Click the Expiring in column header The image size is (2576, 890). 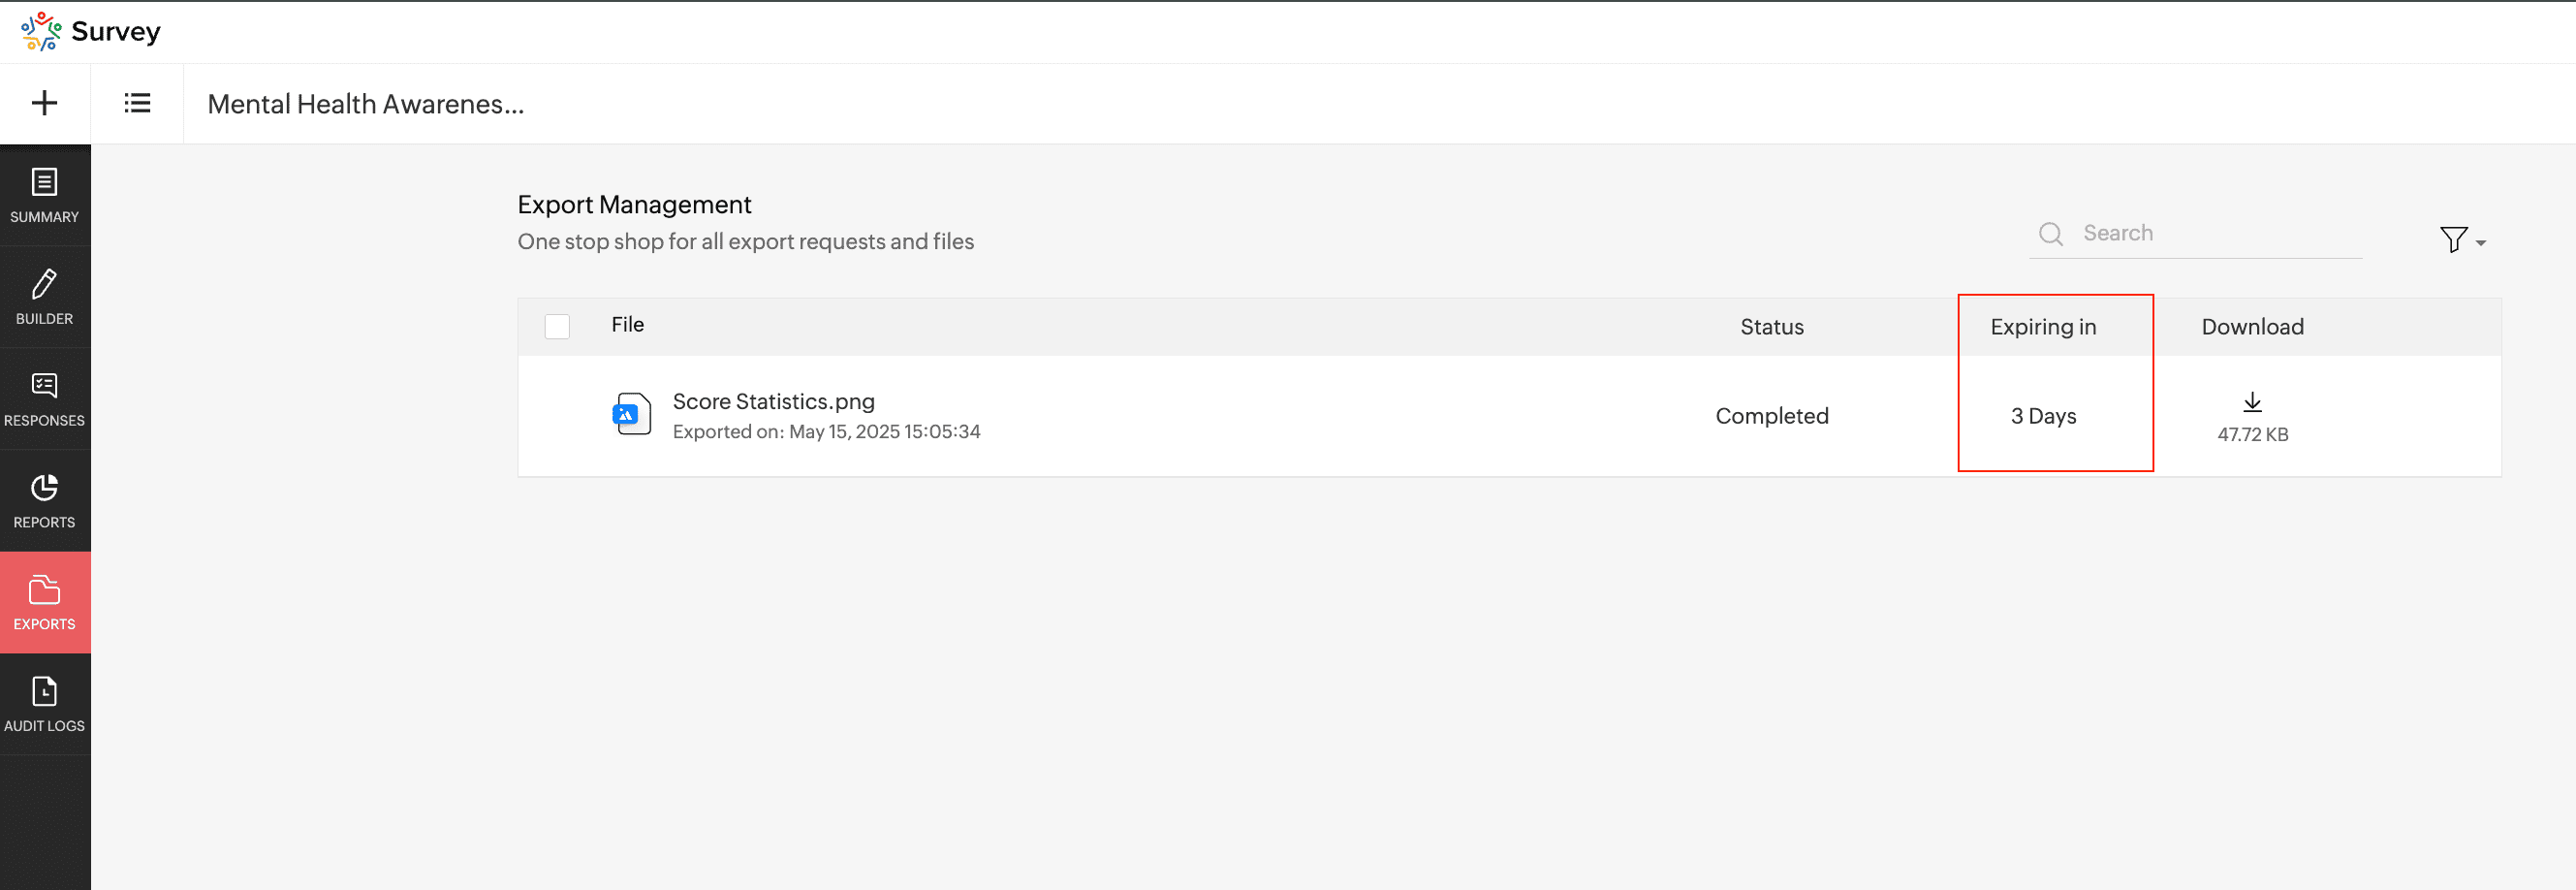coord(2043,327)
